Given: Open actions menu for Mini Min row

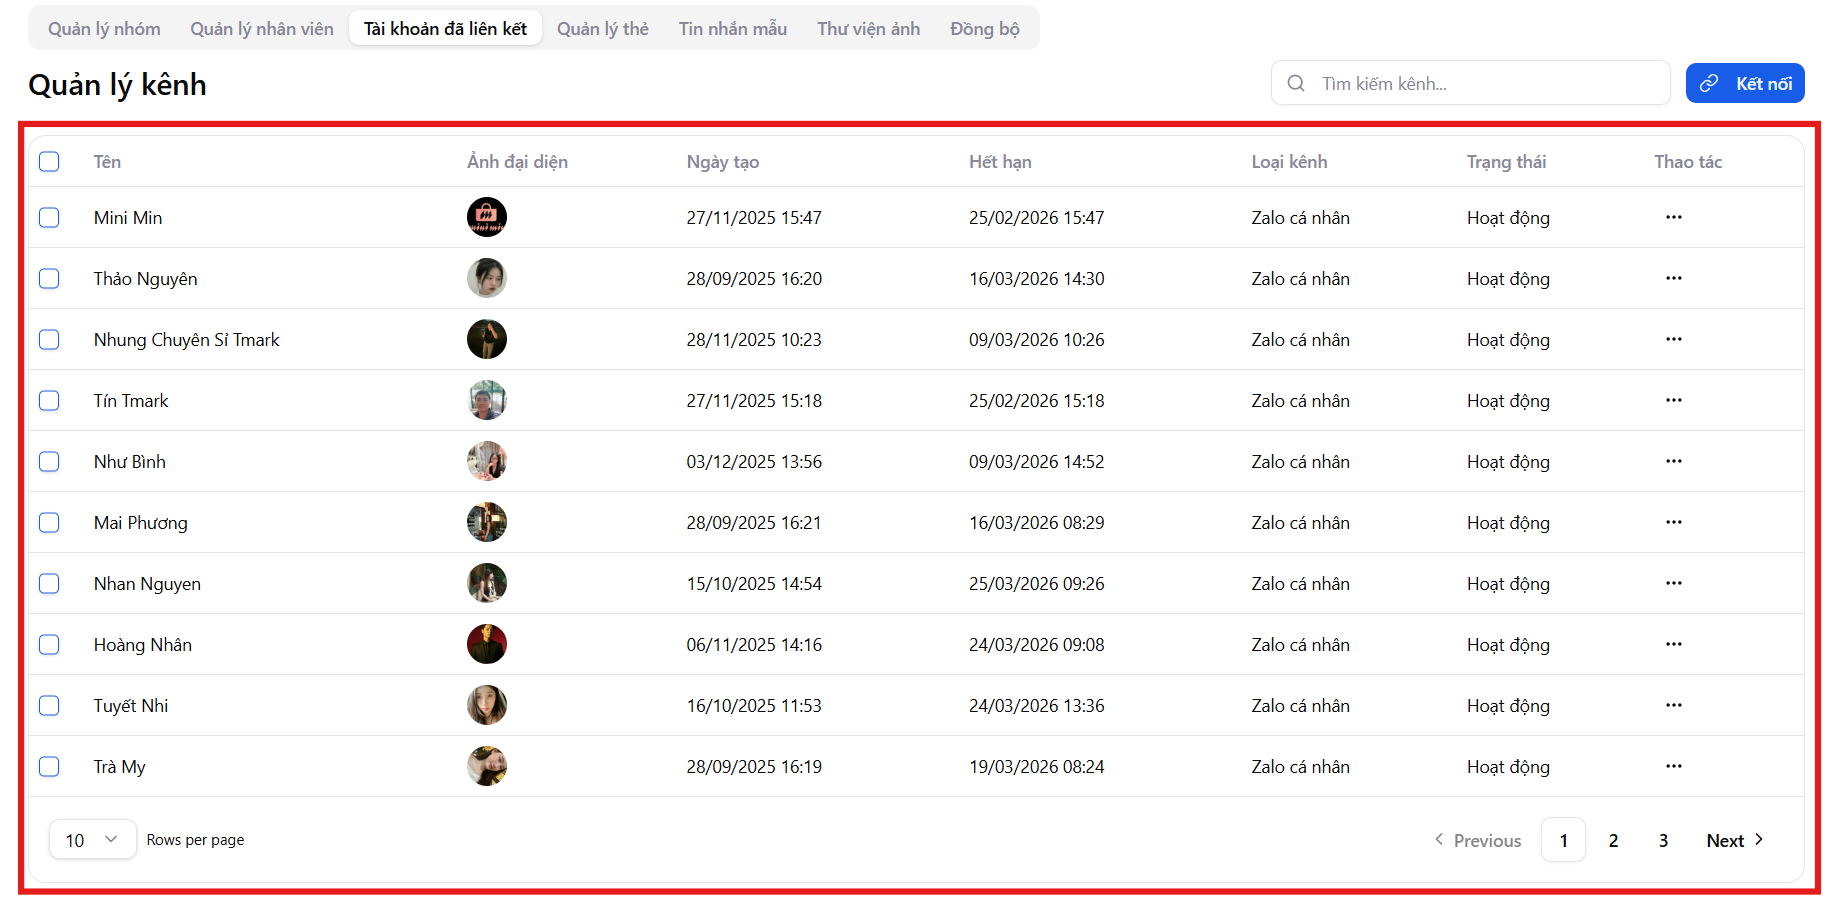Looking at the screenshot, I should pos(1673,217).
